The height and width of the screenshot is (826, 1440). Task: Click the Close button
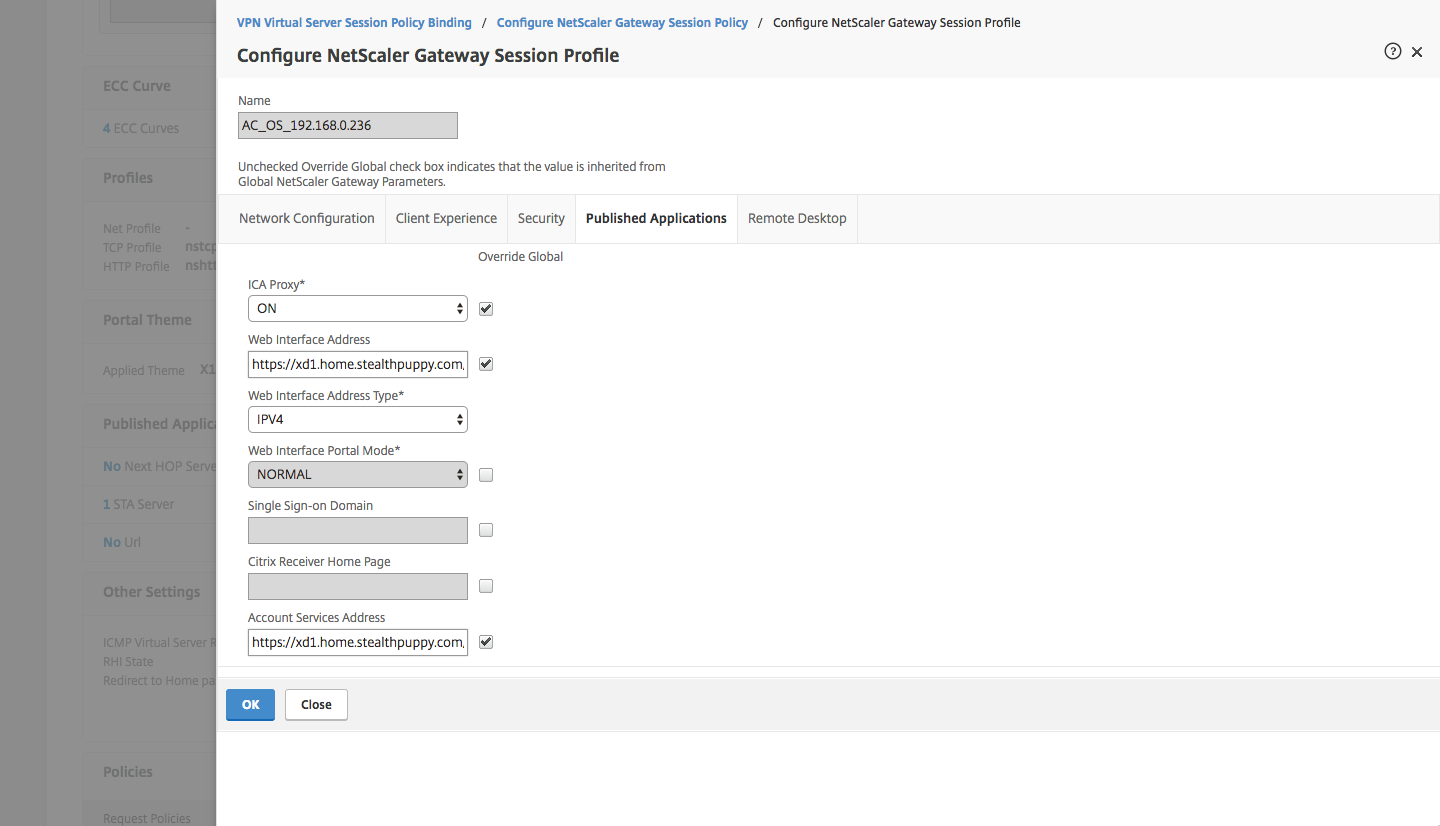316,705
